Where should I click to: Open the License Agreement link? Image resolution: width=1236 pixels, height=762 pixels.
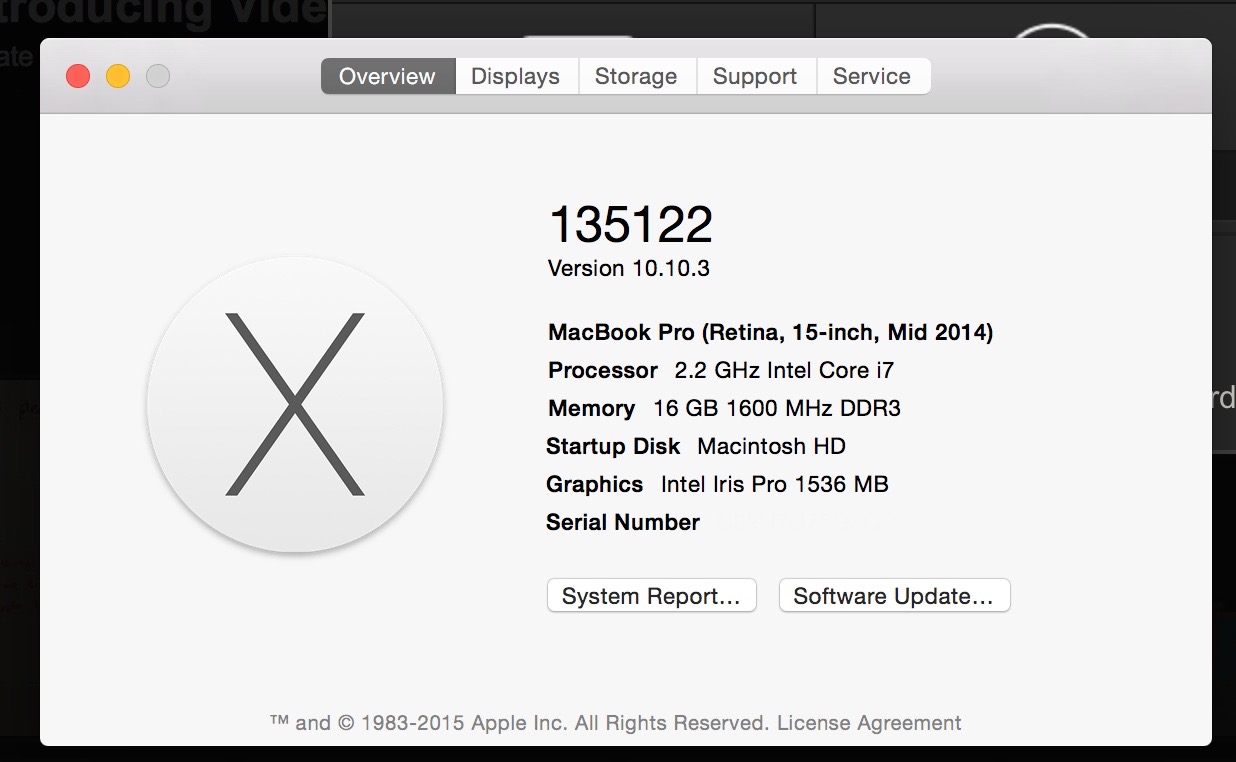click(869, 722)
